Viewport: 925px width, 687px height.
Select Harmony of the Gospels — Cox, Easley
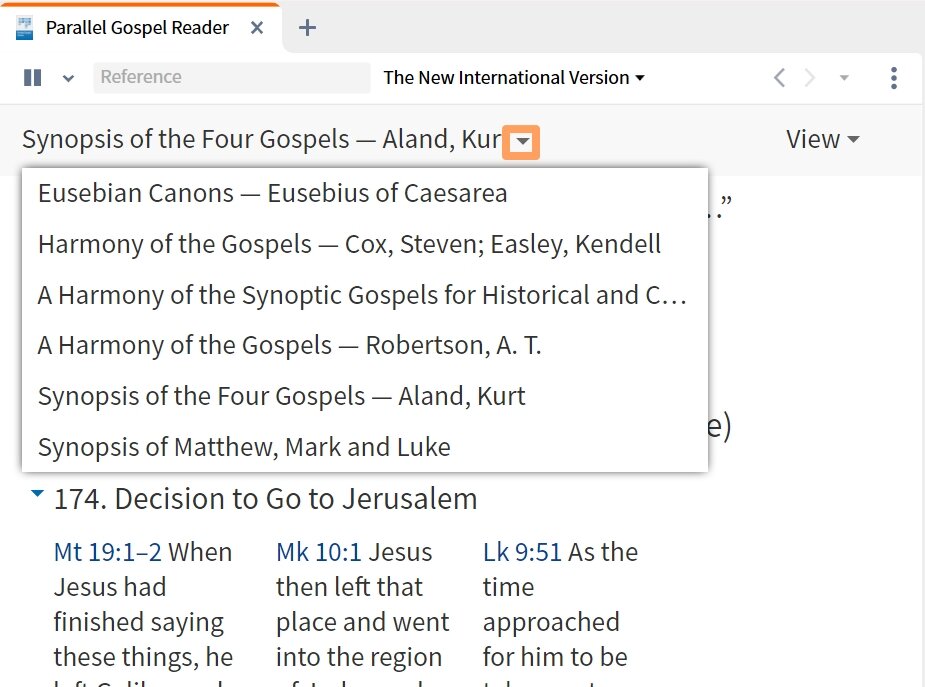point(365,244)
